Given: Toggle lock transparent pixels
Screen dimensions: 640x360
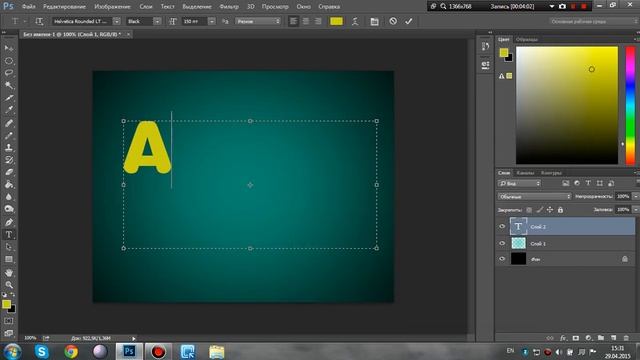Looking at the screenshot, I should tap(529, 210).
